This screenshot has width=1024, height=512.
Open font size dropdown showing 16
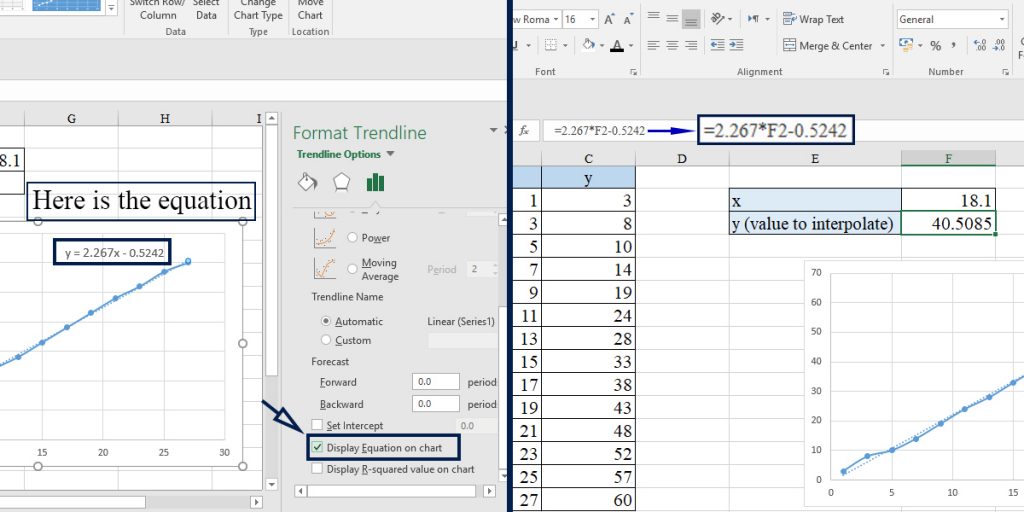[593, 19]
